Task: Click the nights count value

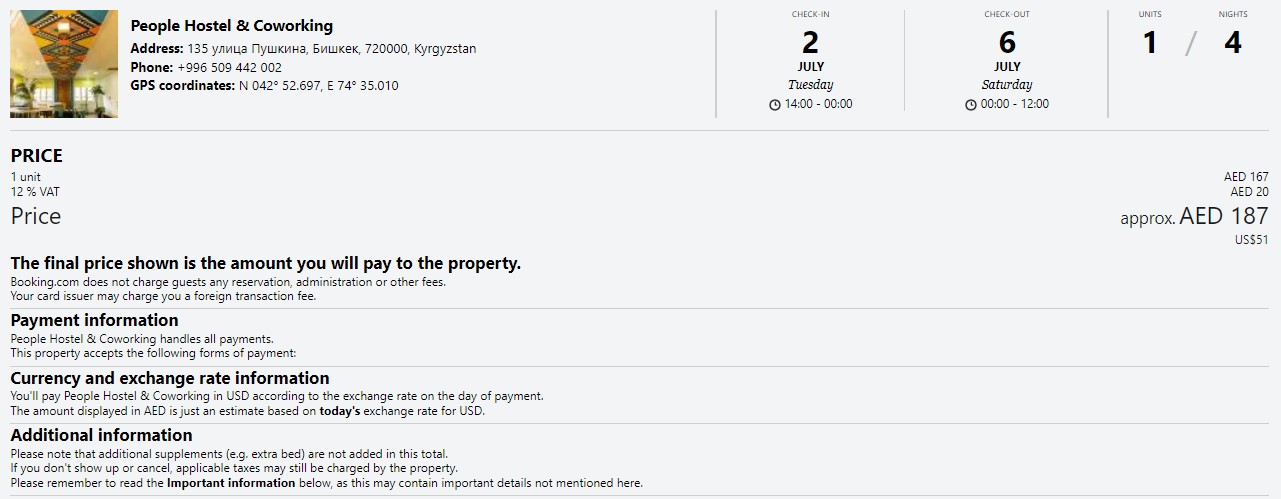Action: click(1233, 43)
